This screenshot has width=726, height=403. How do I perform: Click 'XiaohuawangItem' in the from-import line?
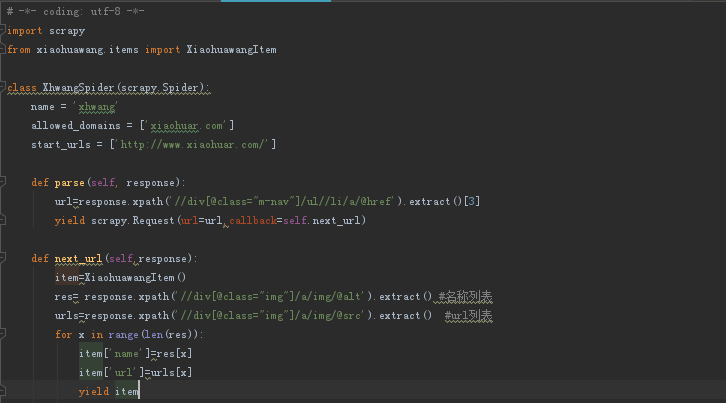(232, 50)
